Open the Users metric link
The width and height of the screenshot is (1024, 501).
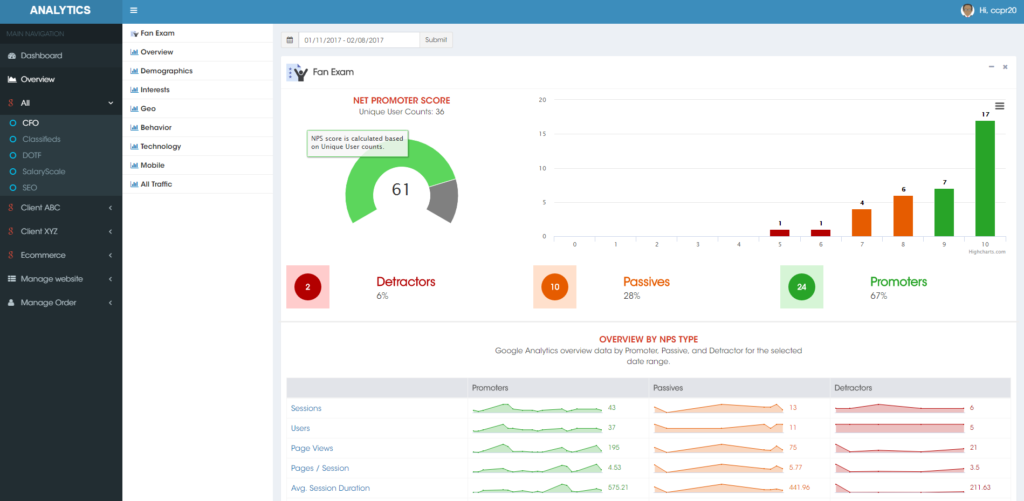coord(300,428)
